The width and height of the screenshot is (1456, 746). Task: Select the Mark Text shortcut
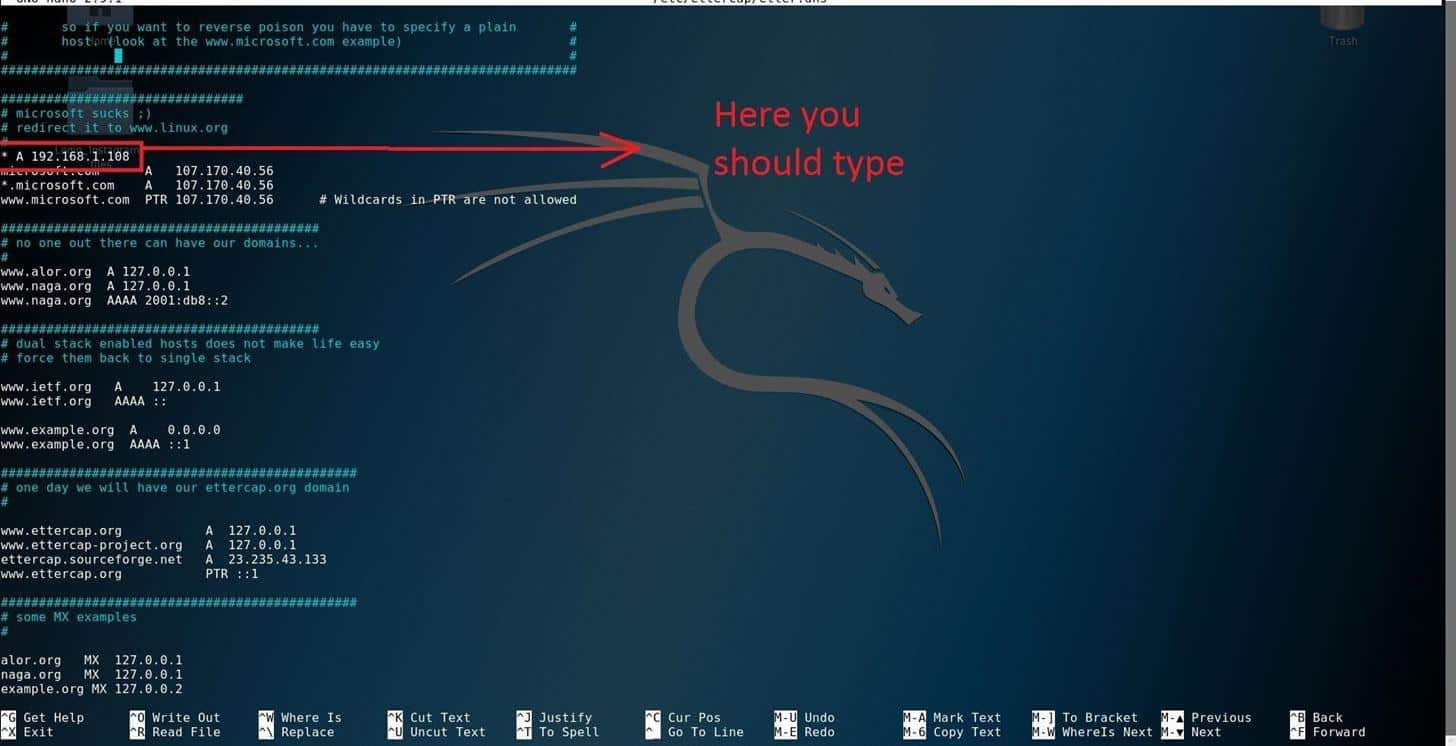click(953, 718)
